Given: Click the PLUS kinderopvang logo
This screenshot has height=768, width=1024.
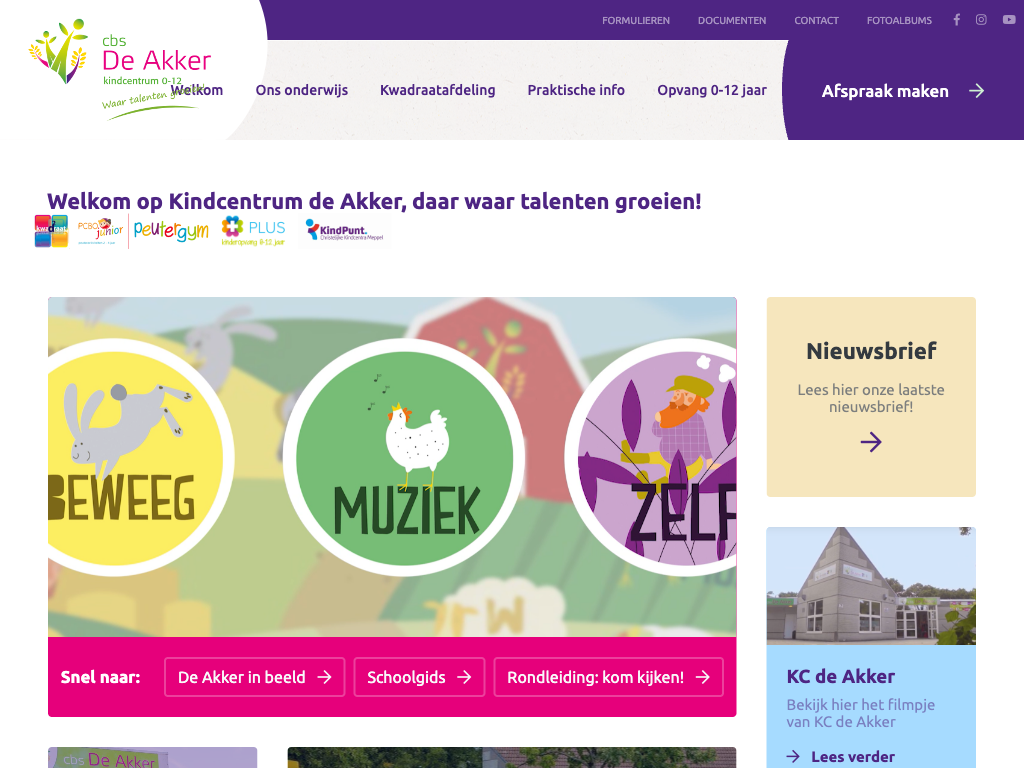Looking at the screenshot, I should (253, 231).
